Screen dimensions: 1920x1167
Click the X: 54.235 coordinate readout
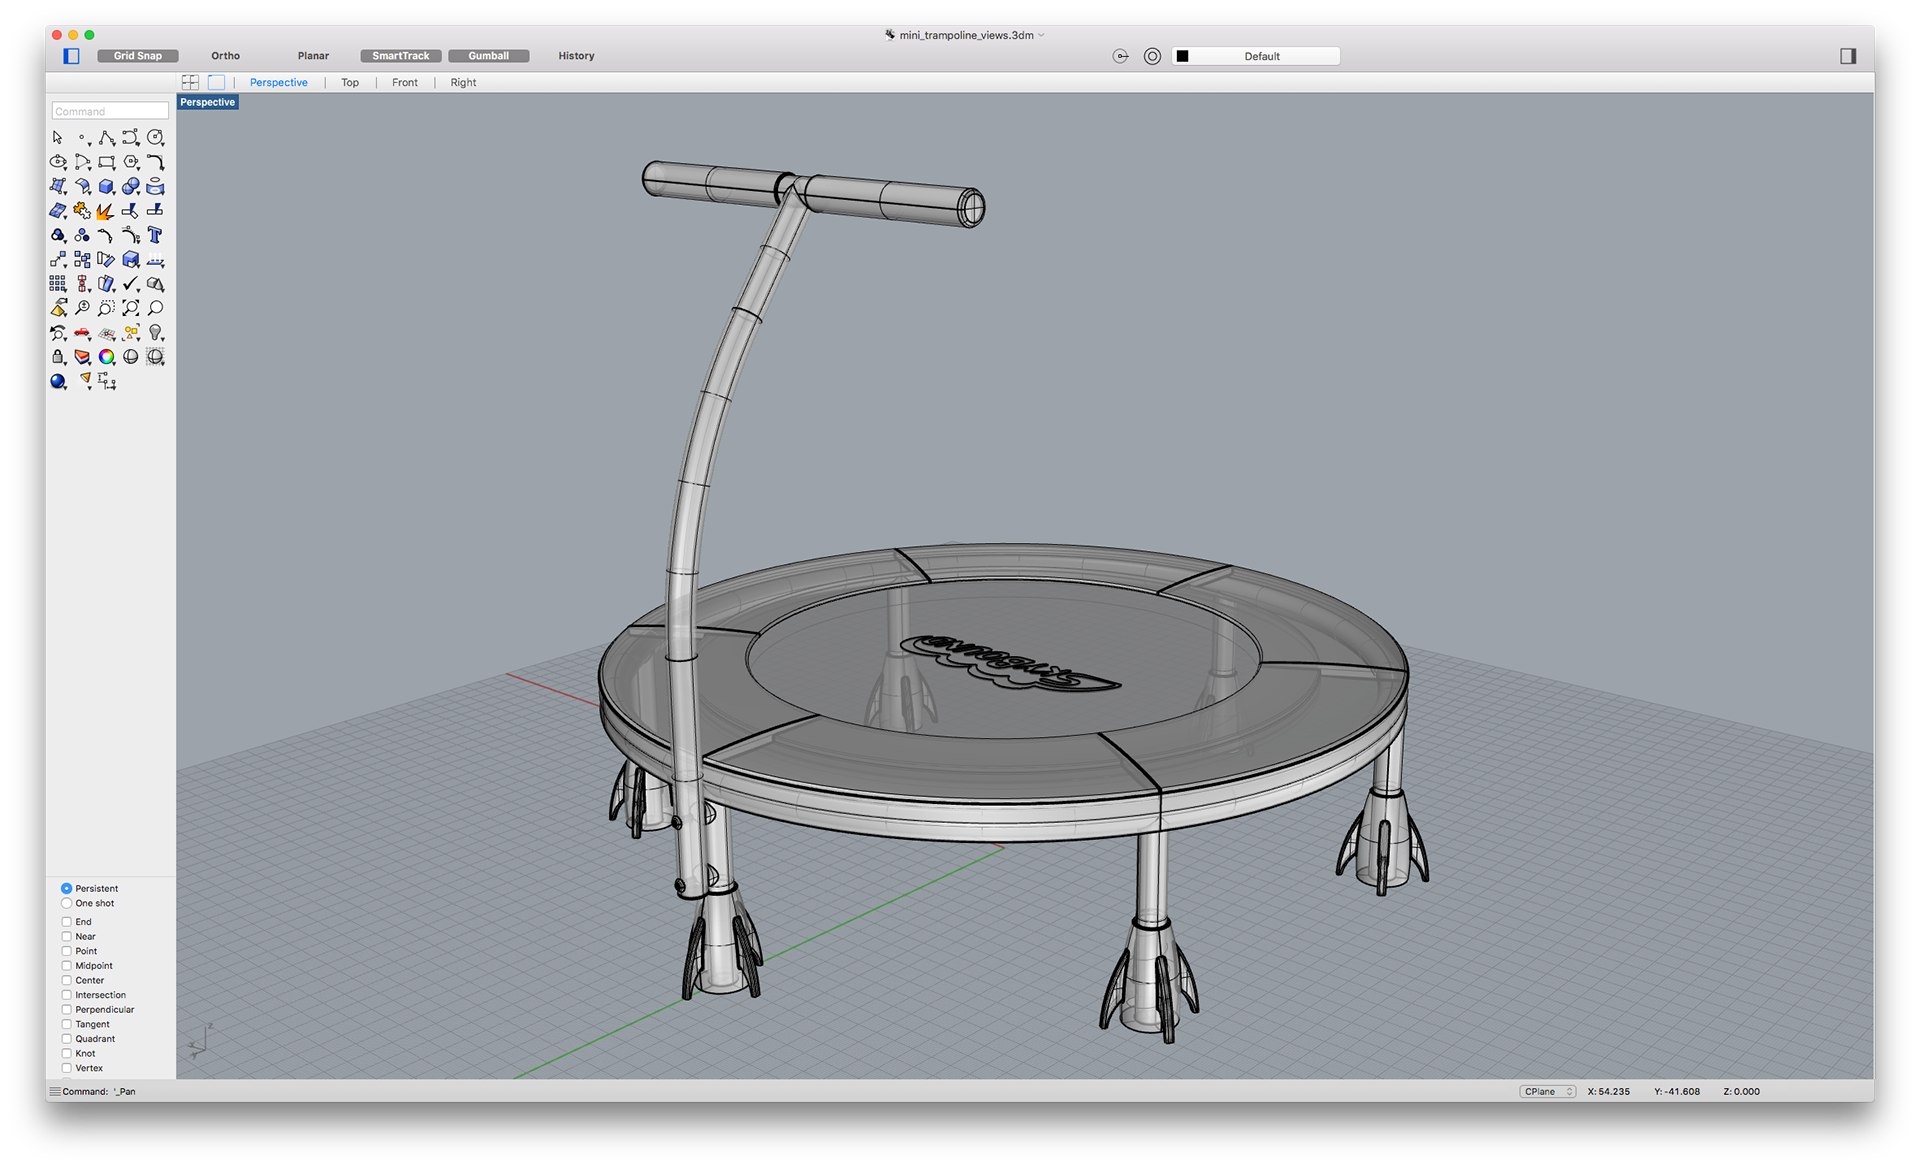[1609, 1091]
